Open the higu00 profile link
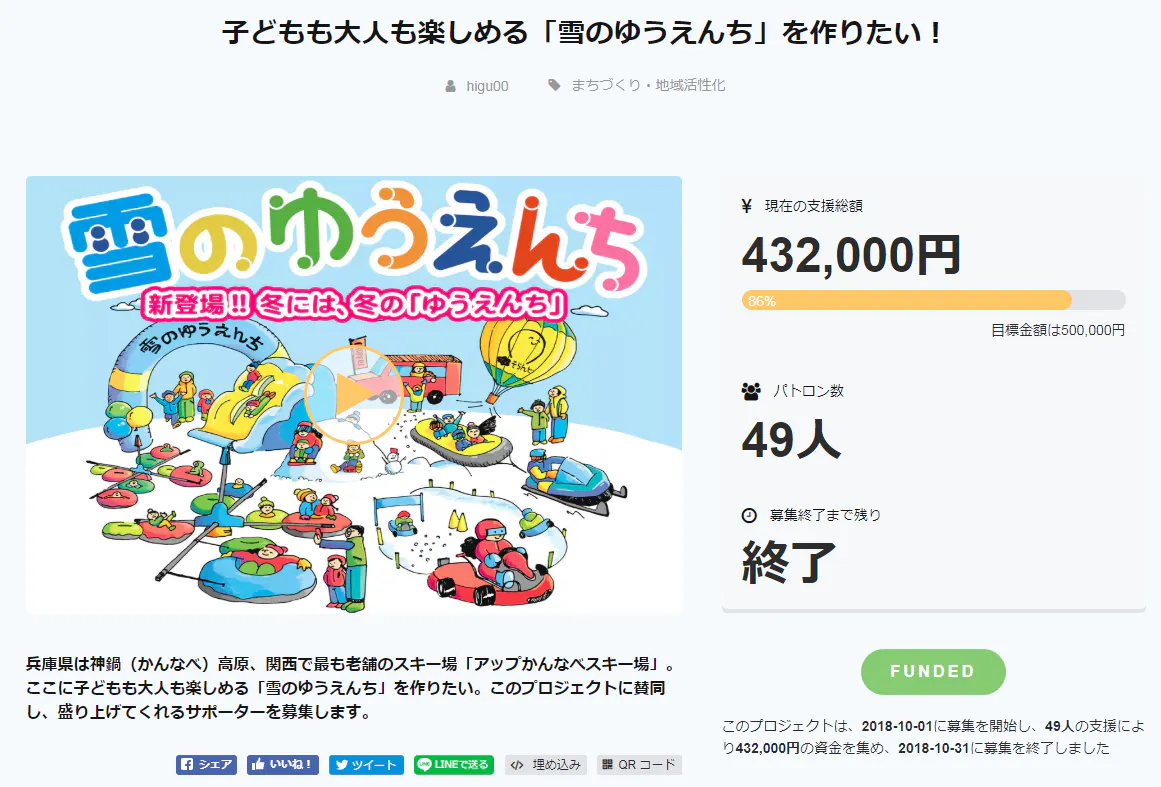The width and height of the screenshot is (1161, 787). click(x=487, y=86)
